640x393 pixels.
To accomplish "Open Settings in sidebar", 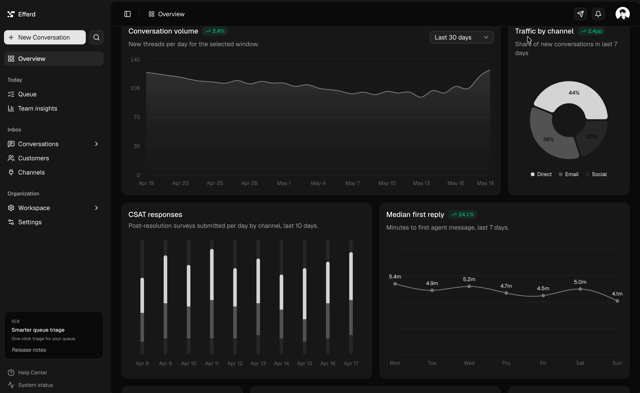I will tap(54, 222).
